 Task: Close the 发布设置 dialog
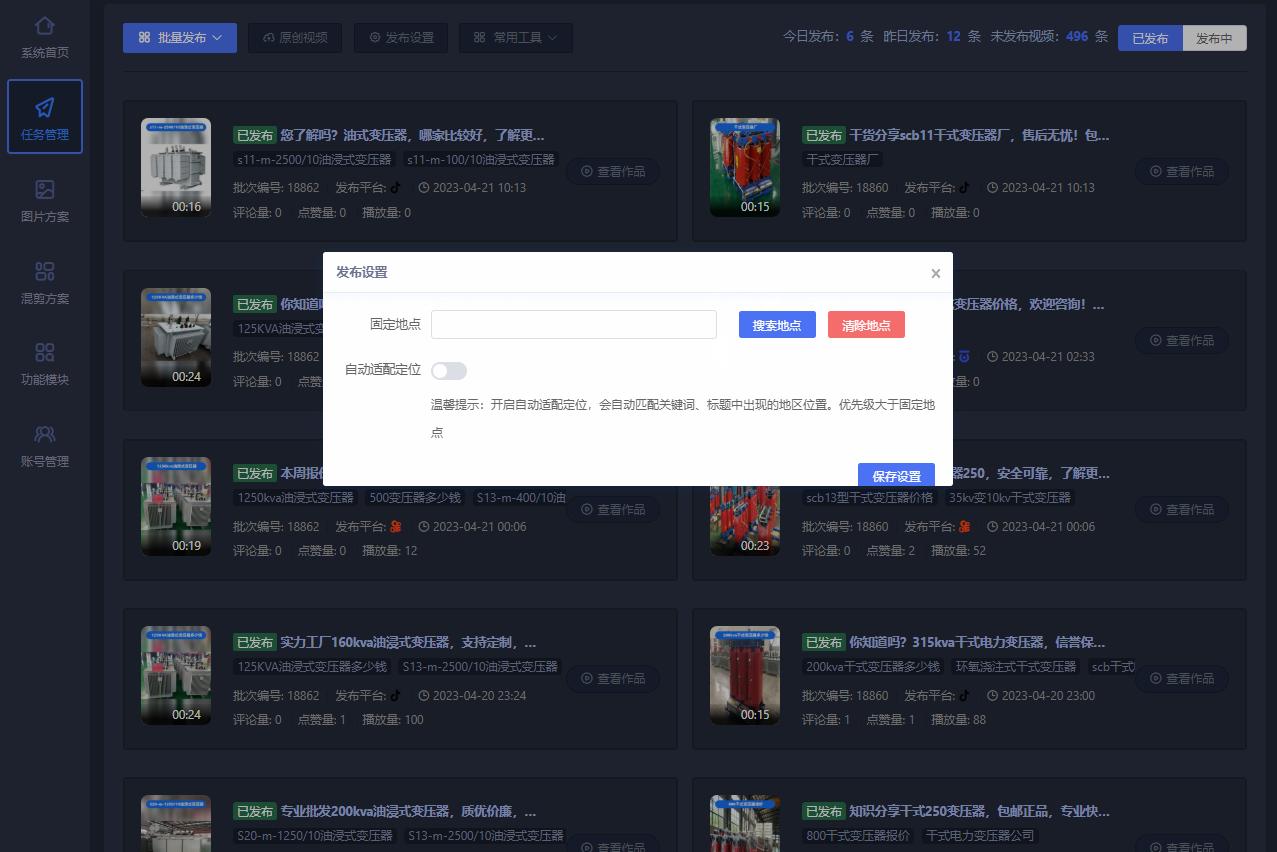coord(935,272)
